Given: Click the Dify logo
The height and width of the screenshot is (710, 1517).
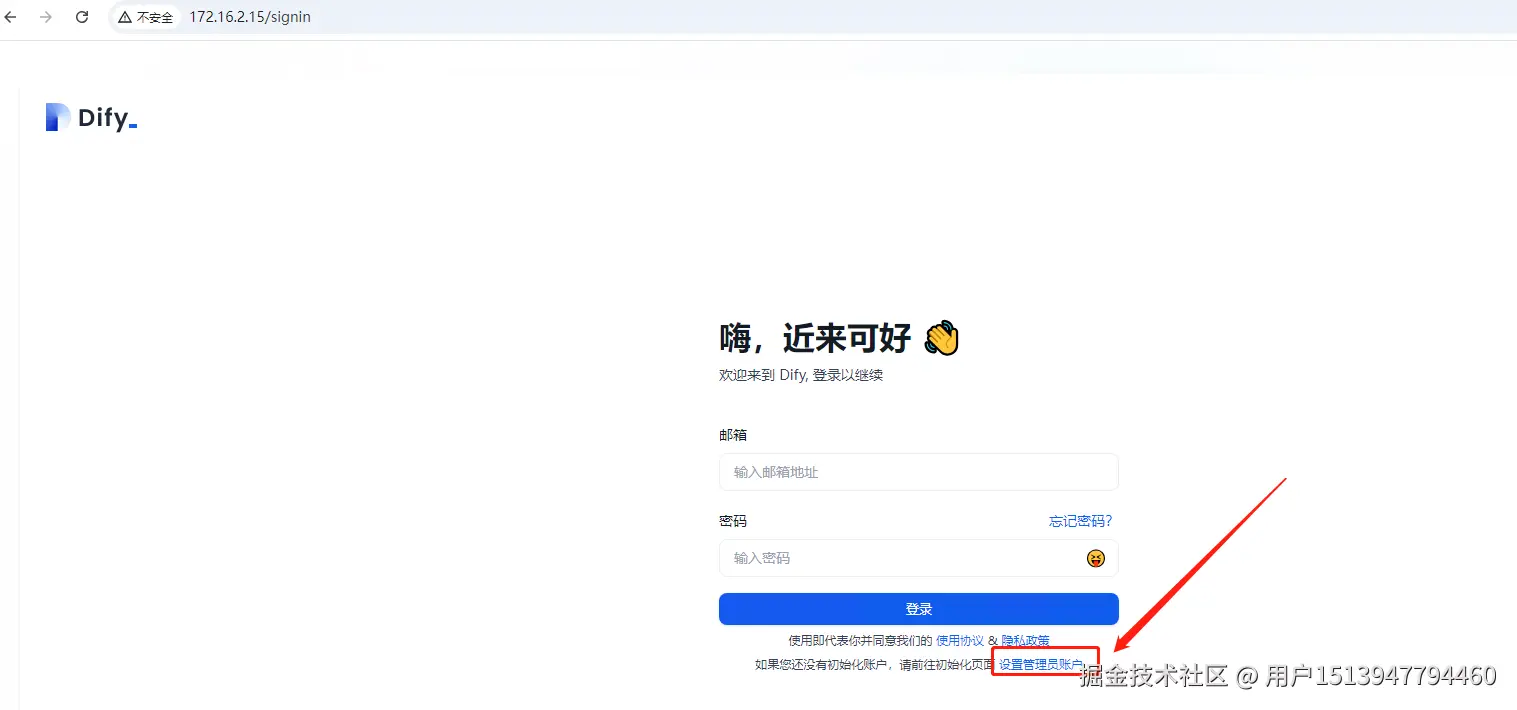Looking at the screenshot, I should 91,118.
